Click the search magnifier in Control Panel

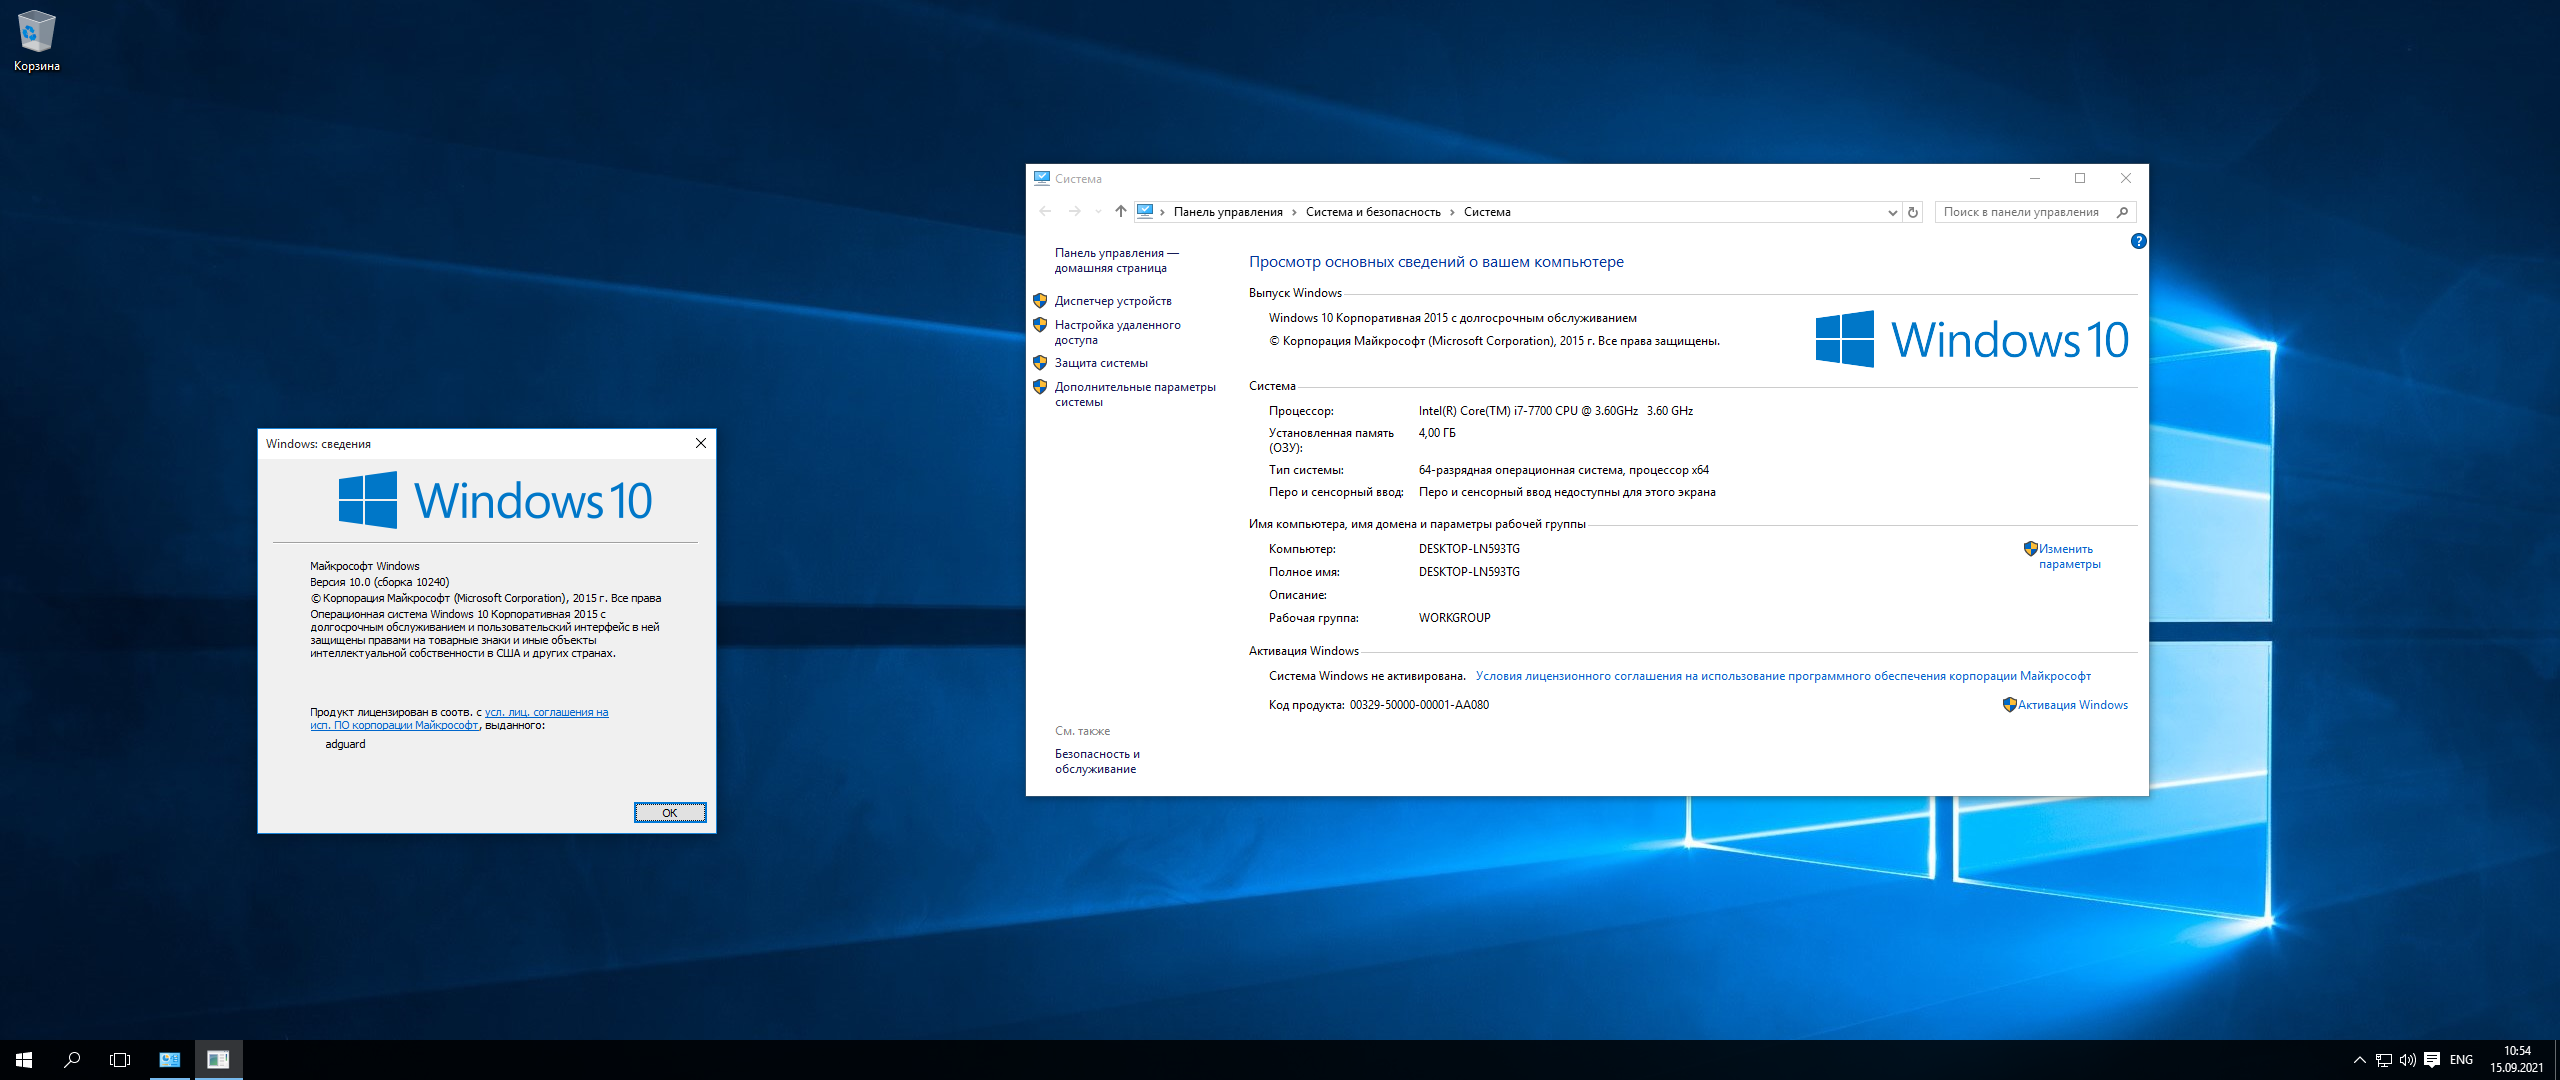tap(2123, 212)
